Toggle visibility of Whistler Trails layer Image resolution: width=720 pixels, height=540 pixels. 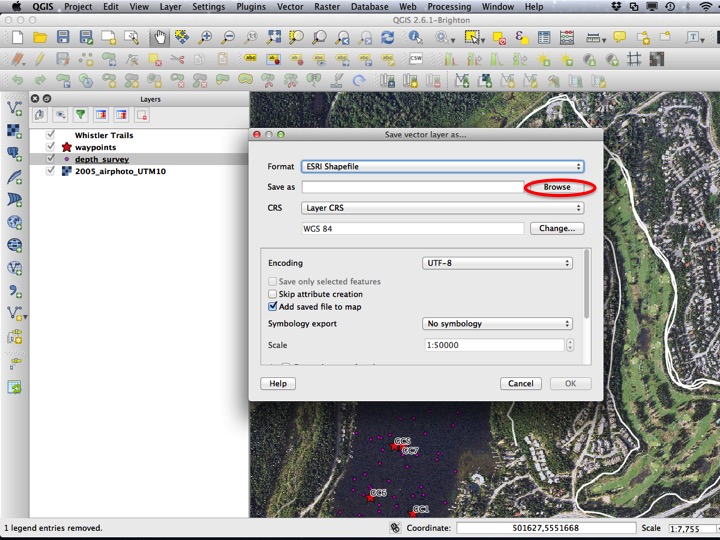(x=51, y=135)
